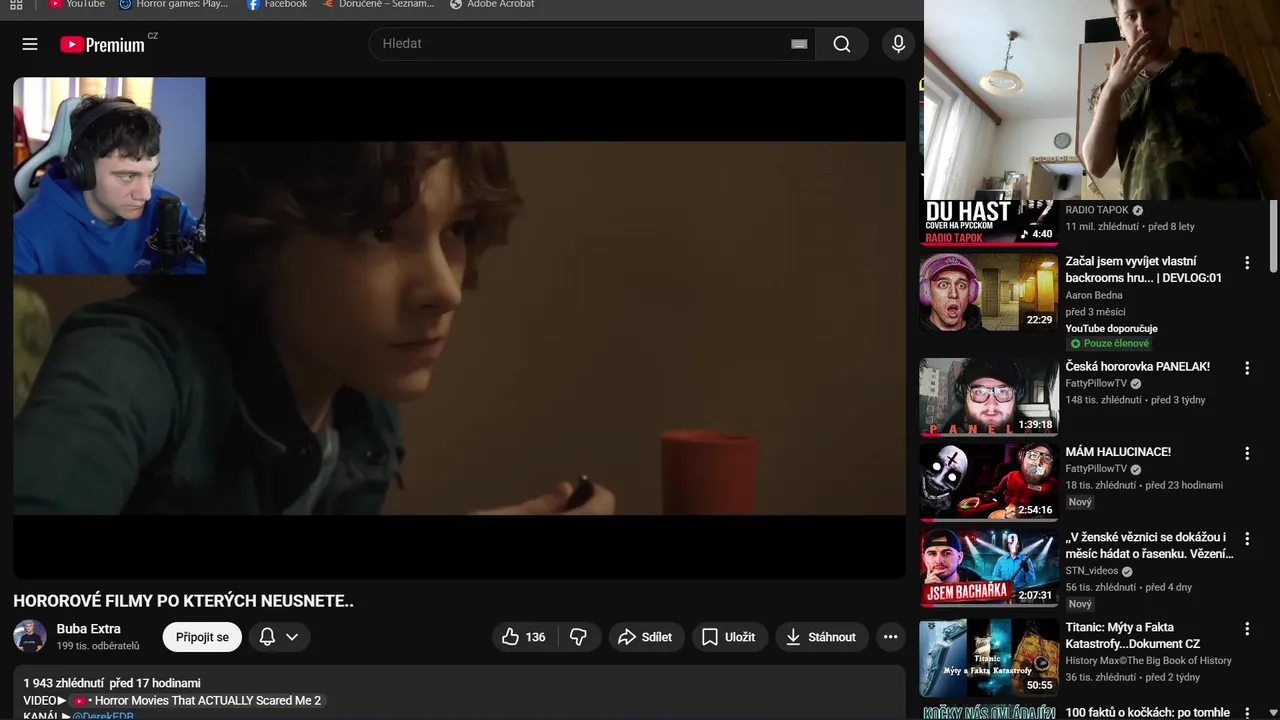Image resolution: width=1280 pixels, height=720 pixels.
Task: Click the Pouze členové members-only badge
Action: [1109, 343]
